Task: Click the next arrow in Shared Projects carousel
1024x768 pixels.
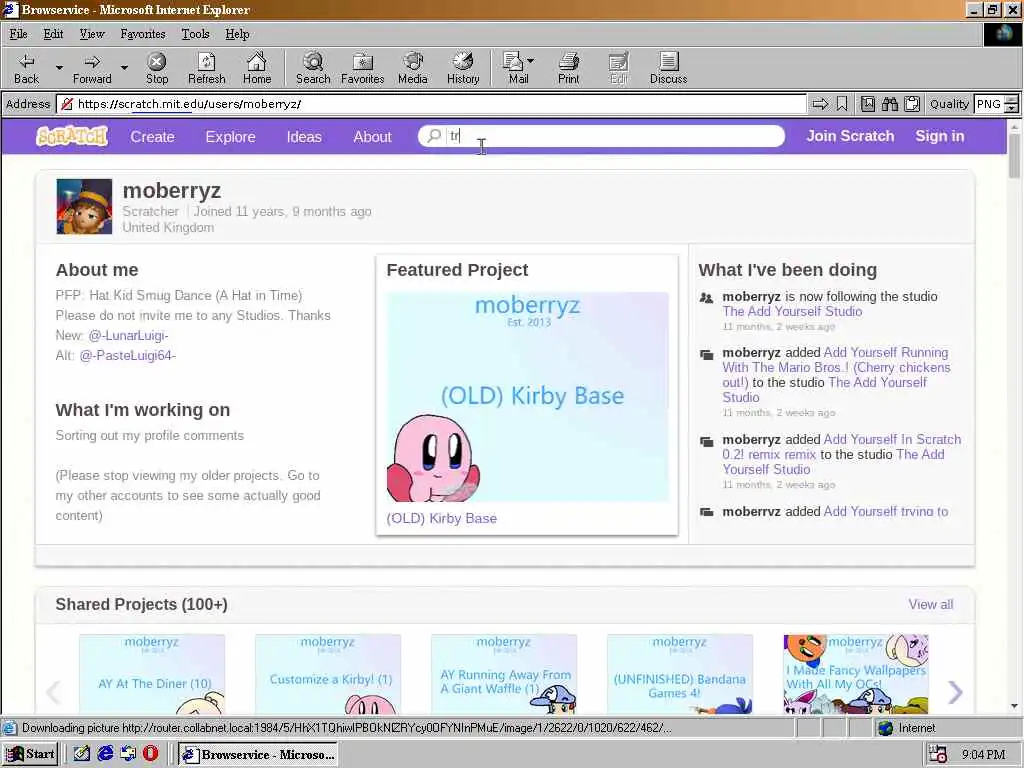Action: point(955,692)
